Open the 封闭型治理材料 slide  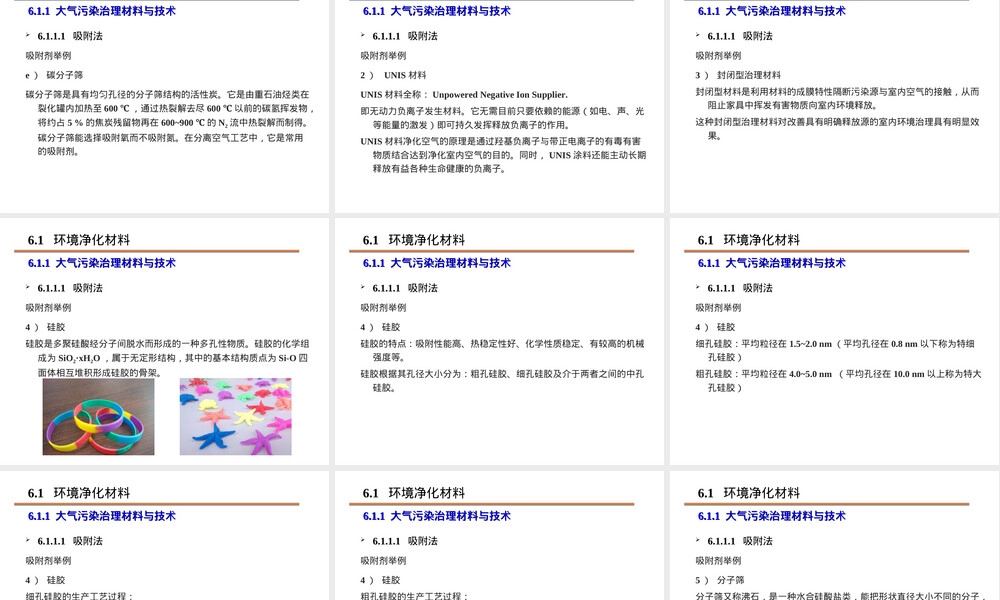point(834,106)
